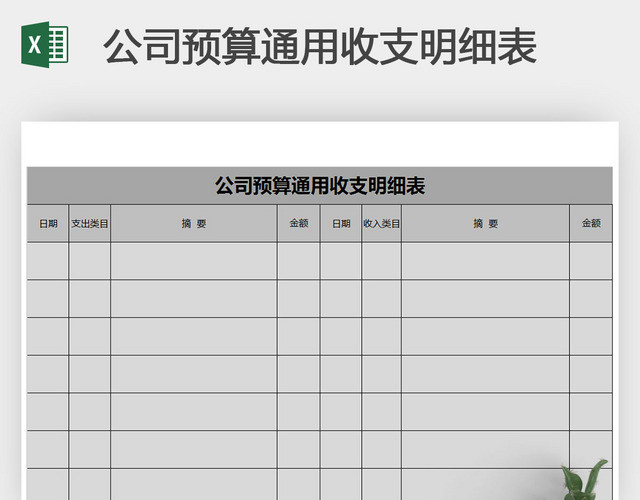Click the large page heading 公司预算通用收支明细表
640x500 pixels.
320,47
